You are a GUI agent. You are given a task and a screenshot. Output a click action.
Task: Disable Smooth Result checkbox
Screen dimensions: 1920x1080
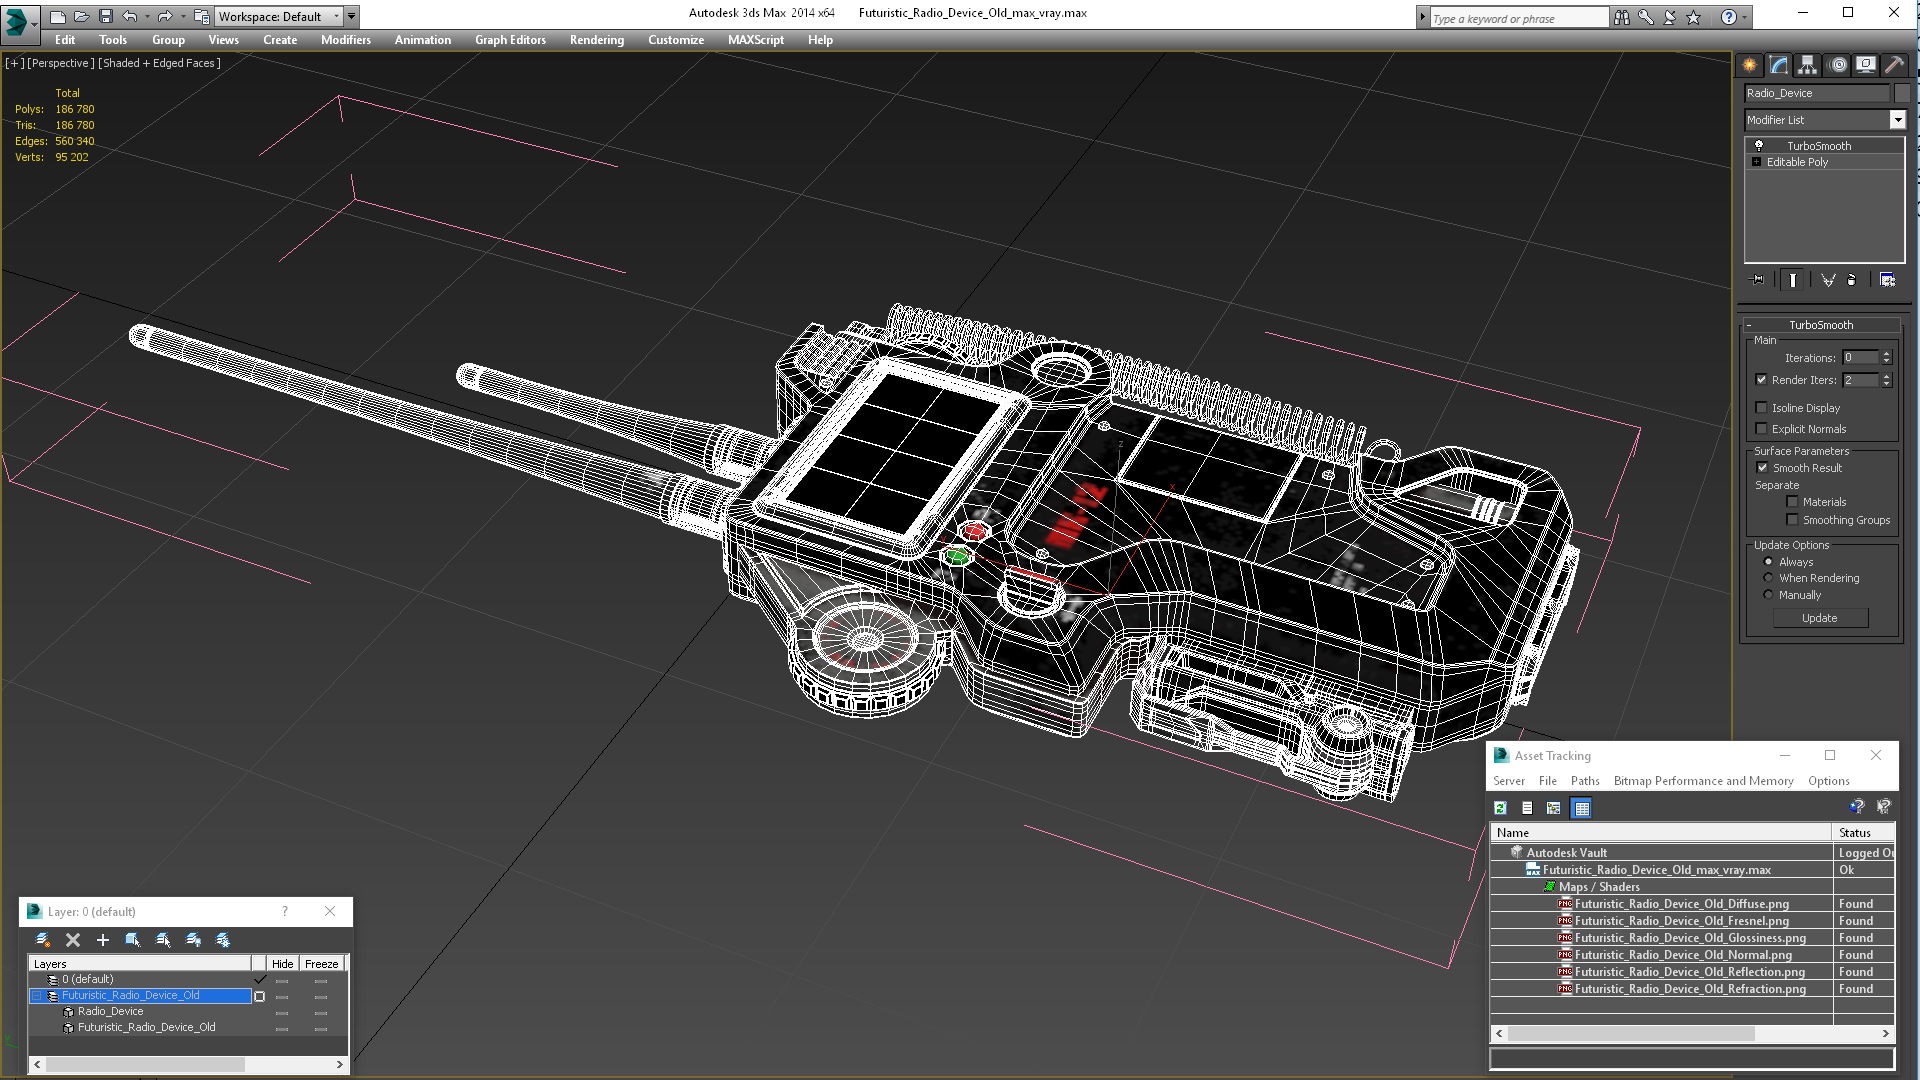[x=1762, y=468]
